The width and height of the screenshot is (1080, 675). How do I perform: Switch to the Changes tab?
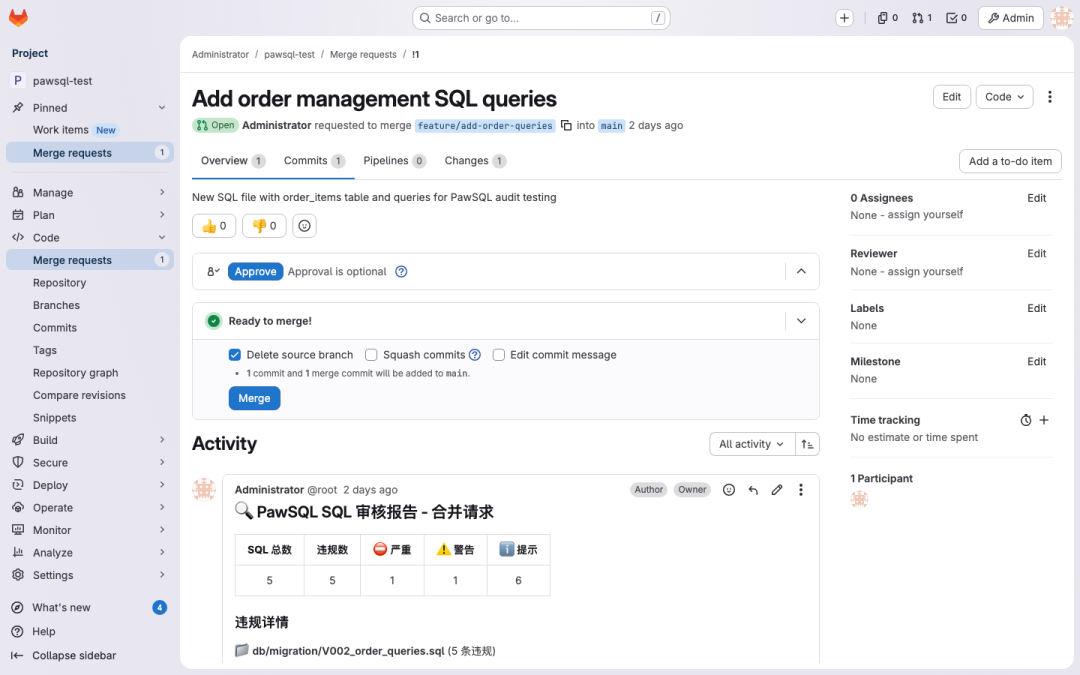(x=475, y=161)
